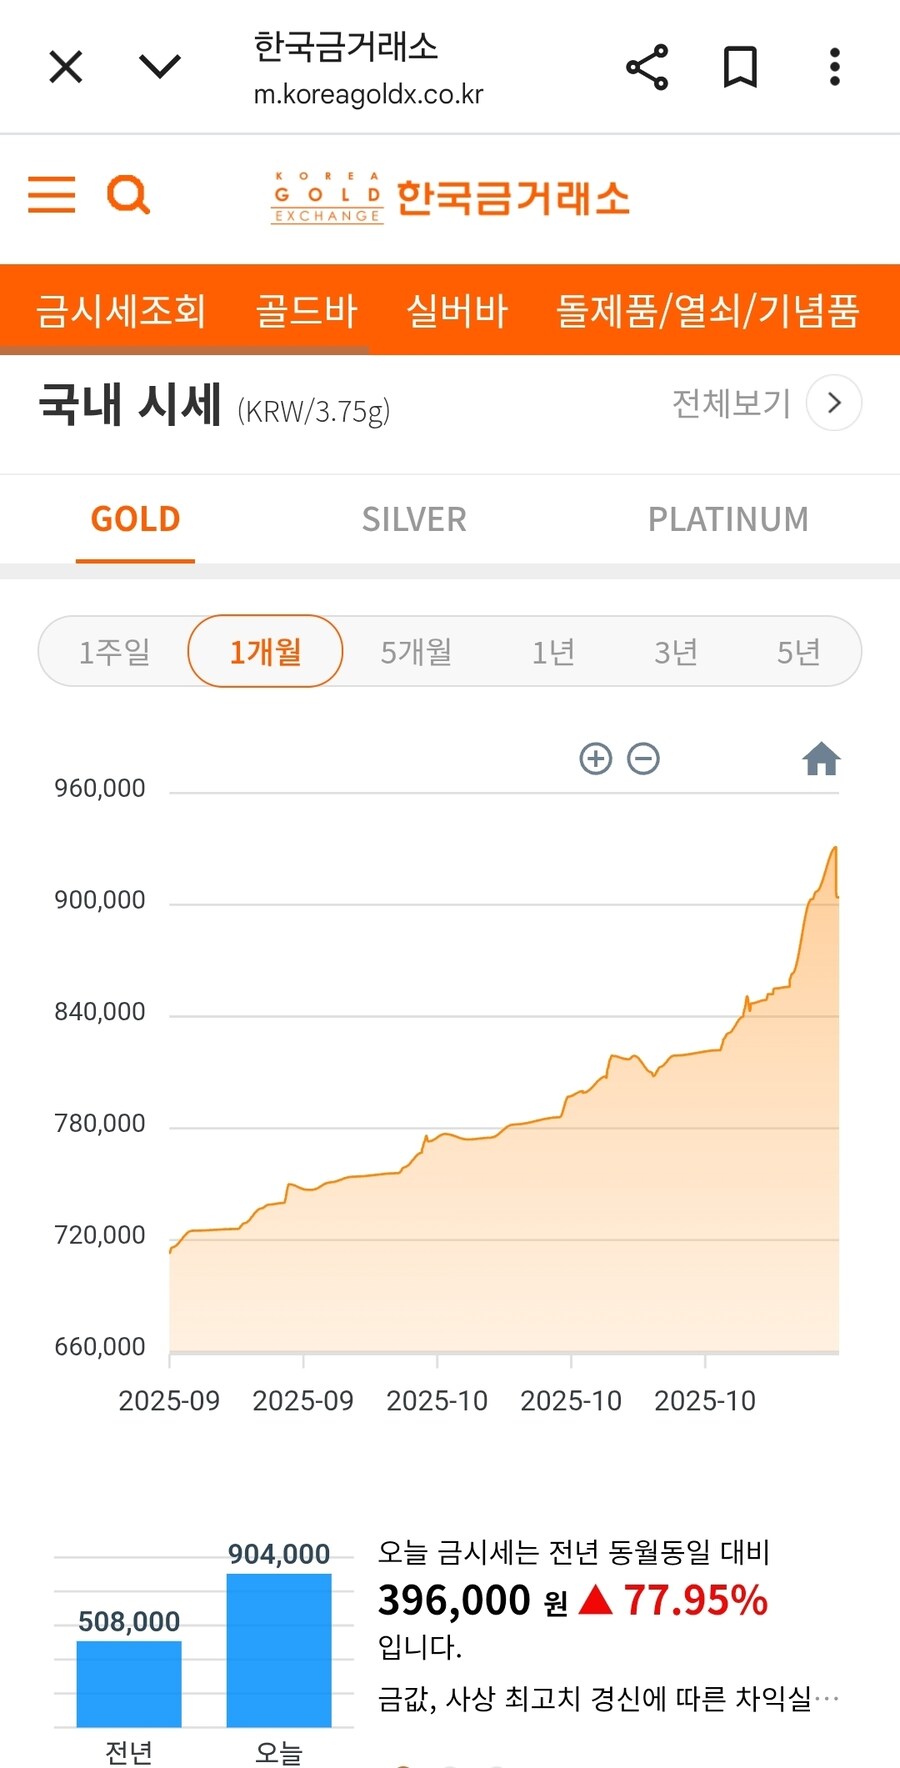Tap the share icon in browser bar

647,67
